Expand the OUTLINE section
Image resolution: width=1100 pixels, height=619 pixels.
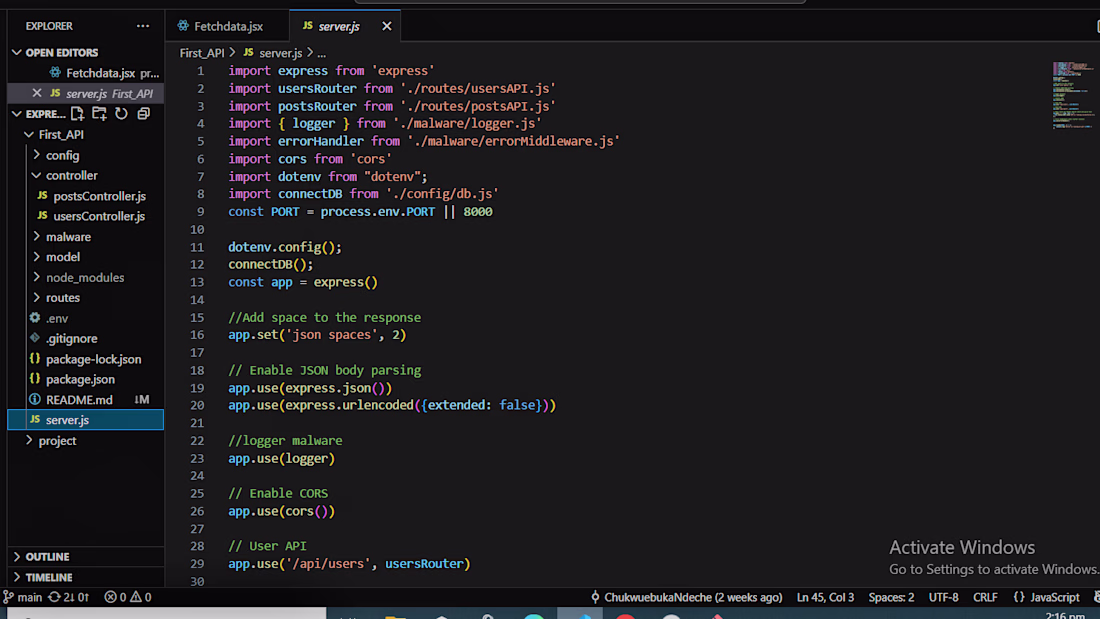point(47,556)
